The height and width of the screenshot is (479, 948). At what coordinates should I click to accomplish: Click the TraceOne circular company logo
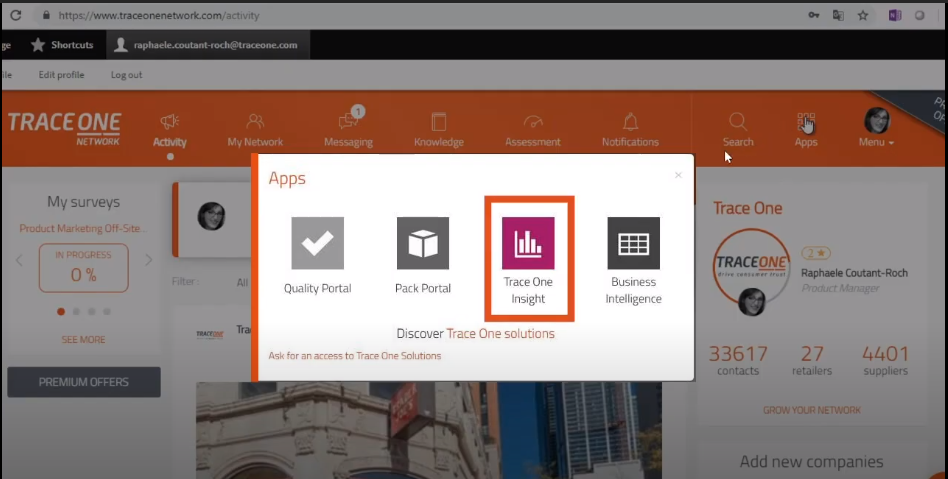752,265
